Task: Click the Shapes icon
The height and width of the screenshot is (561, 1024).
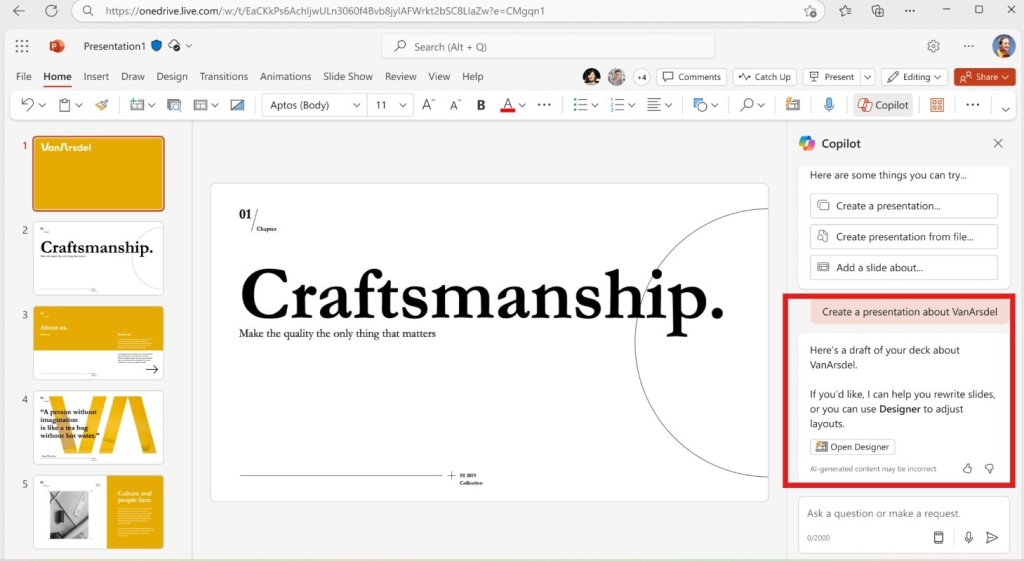Action: tap(700, 104)
